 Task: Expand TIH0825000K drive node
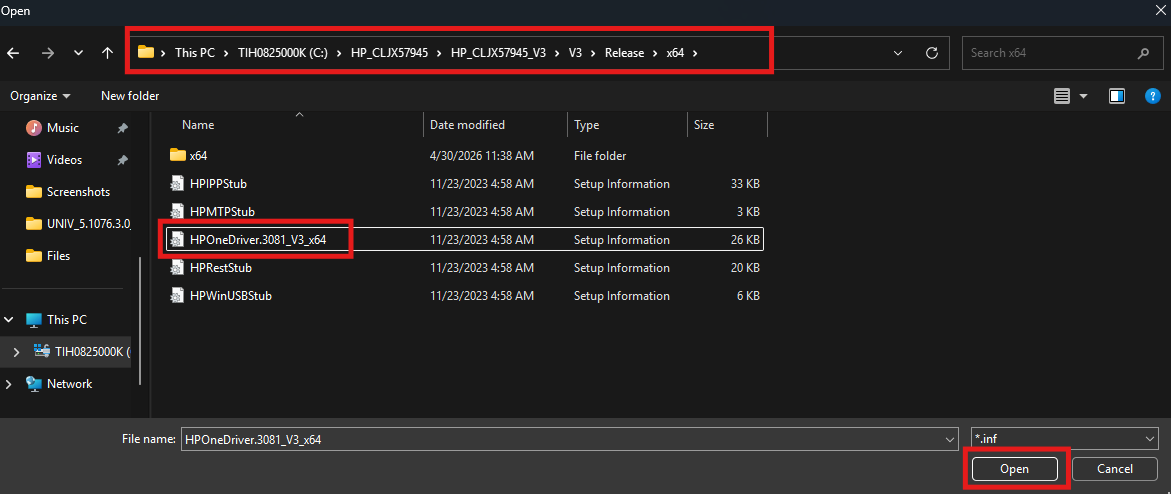(x=16, y=352)
